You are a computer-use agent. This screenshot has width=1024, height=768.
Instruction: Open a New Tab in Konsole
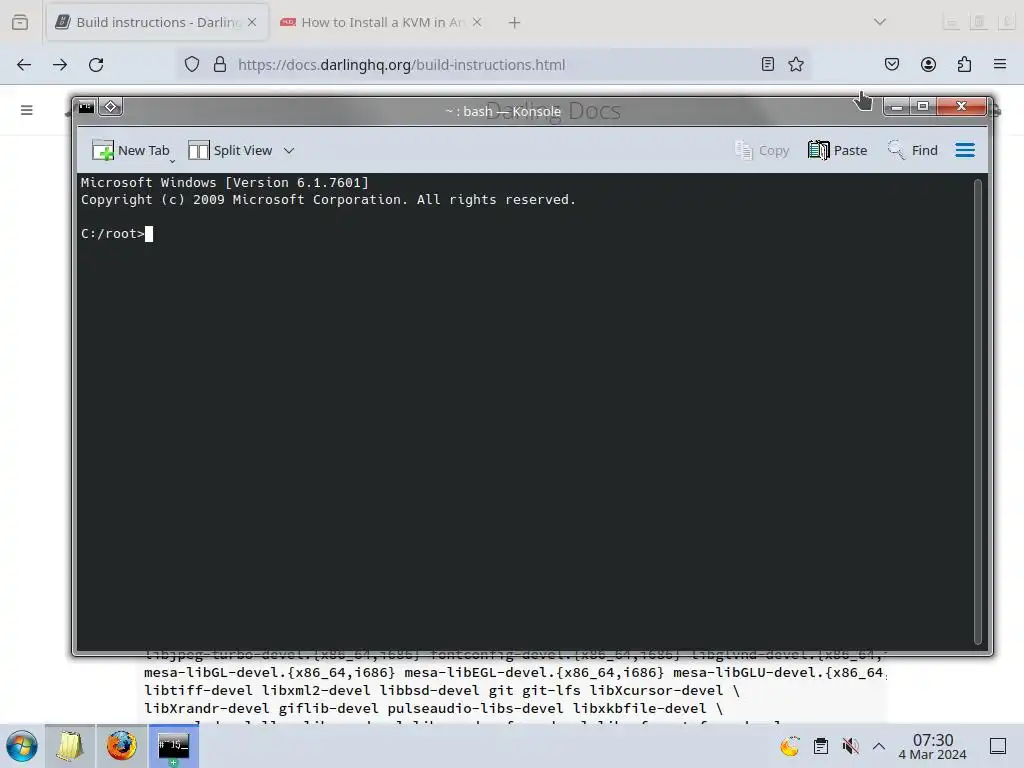131,151
